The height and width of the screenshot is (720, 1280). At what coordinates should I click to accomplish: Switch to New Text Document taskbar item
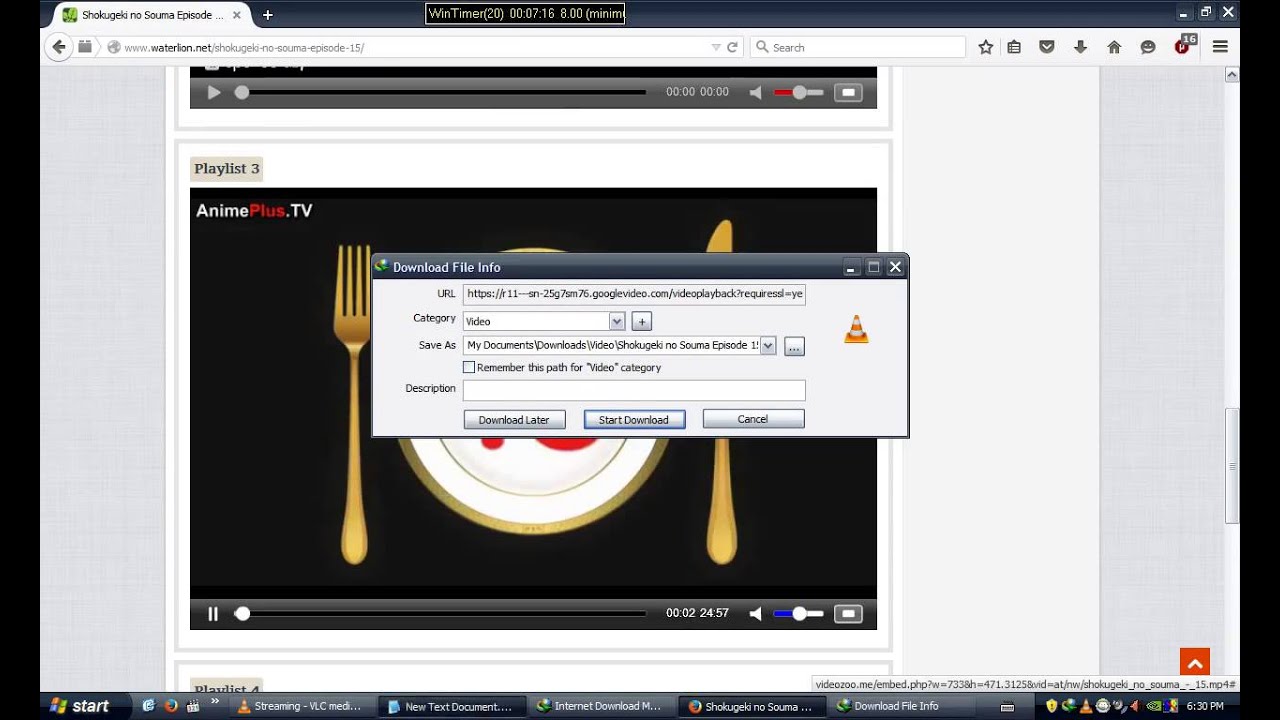point(451,706)
